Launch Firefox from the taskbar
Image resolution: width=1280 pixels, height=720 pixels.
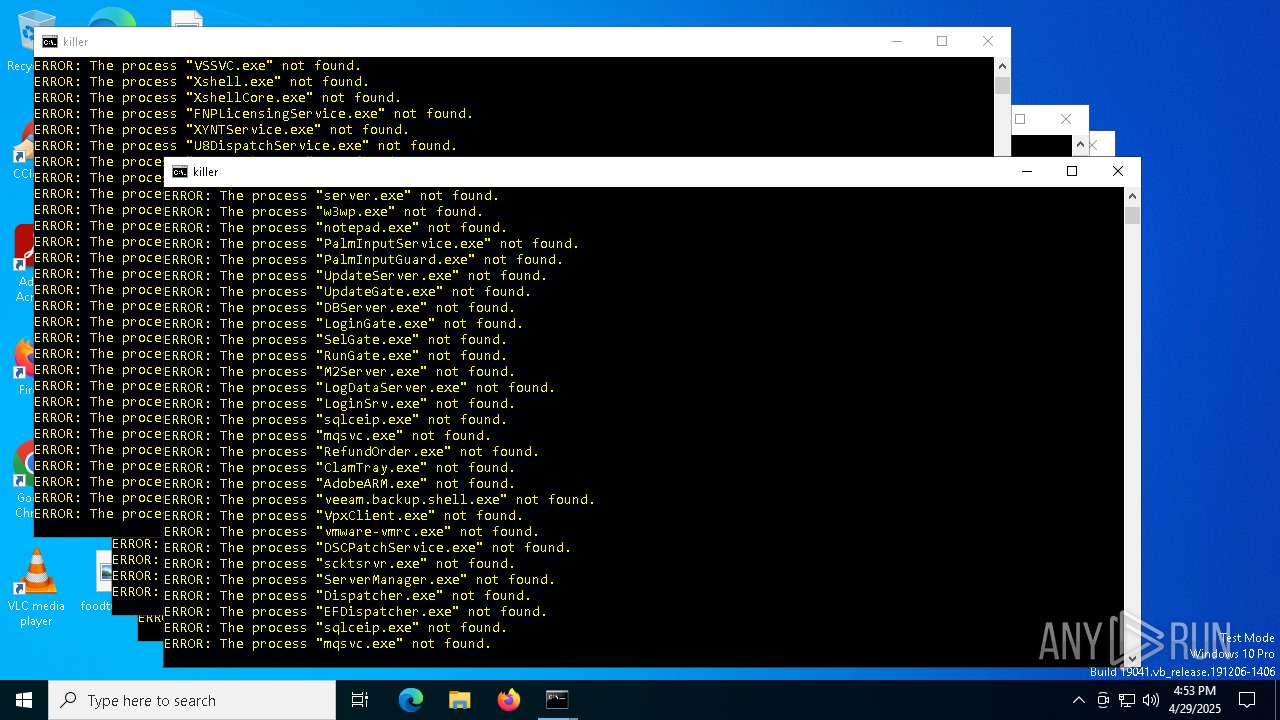coord(509,700)
